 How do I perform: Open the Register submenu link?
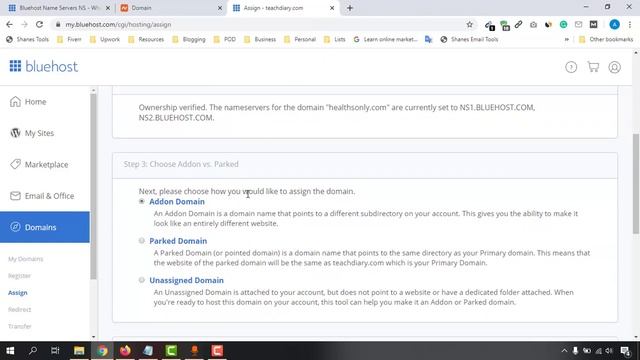19,276
